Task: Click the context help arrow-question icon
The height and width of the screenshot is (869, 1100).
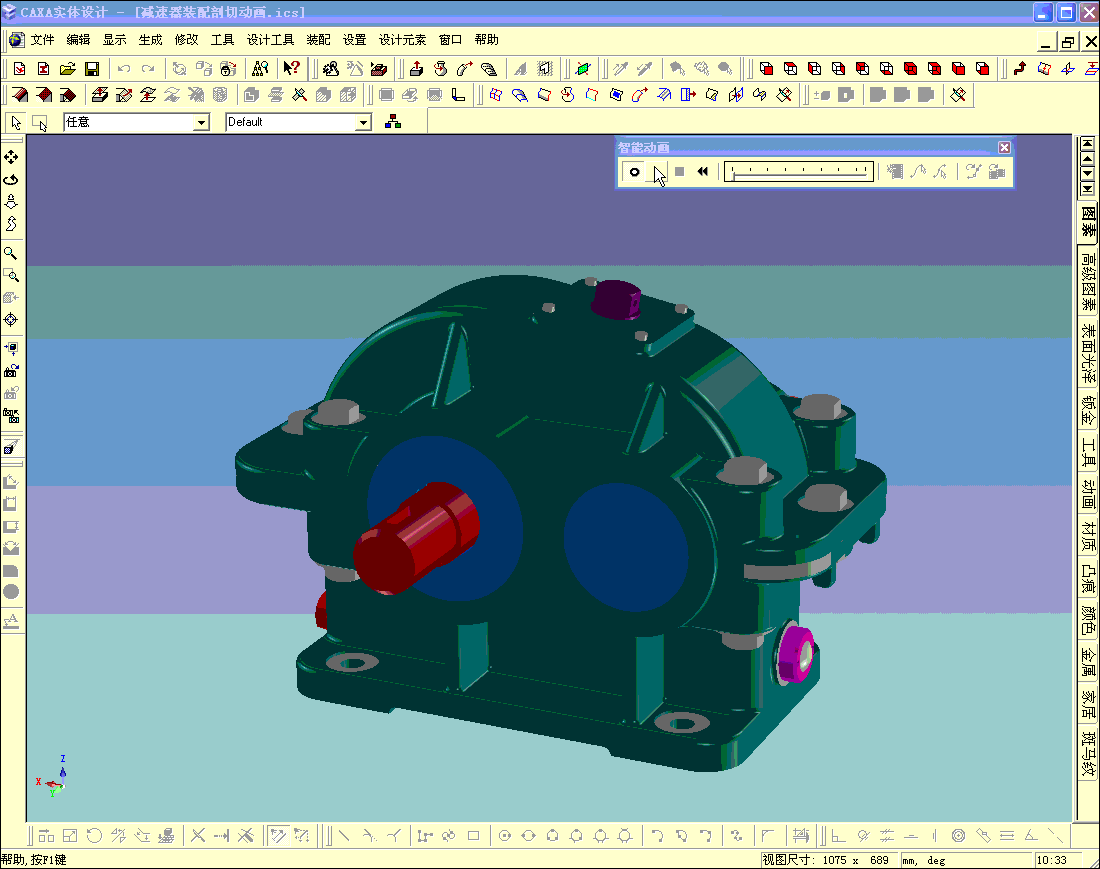Action: [291, 69]
